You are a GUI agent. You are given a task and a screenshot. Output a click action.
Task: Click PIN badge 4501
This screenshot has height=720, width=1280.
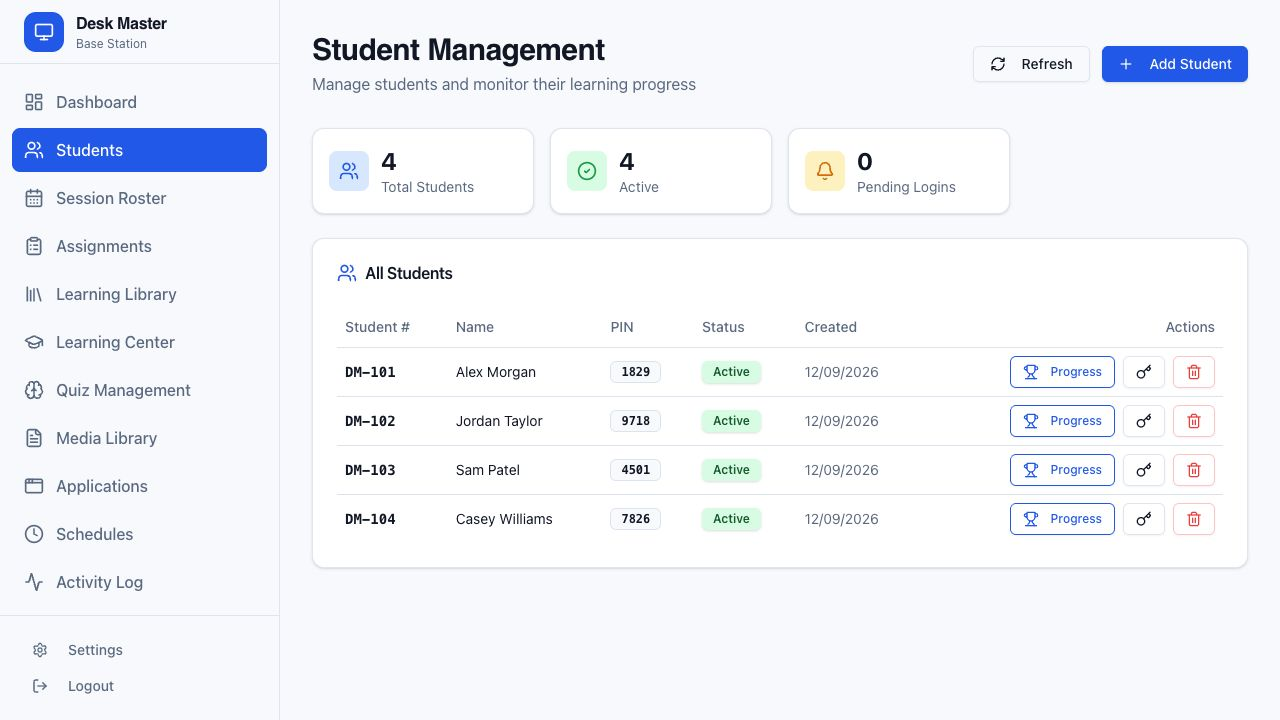(635, 470)
